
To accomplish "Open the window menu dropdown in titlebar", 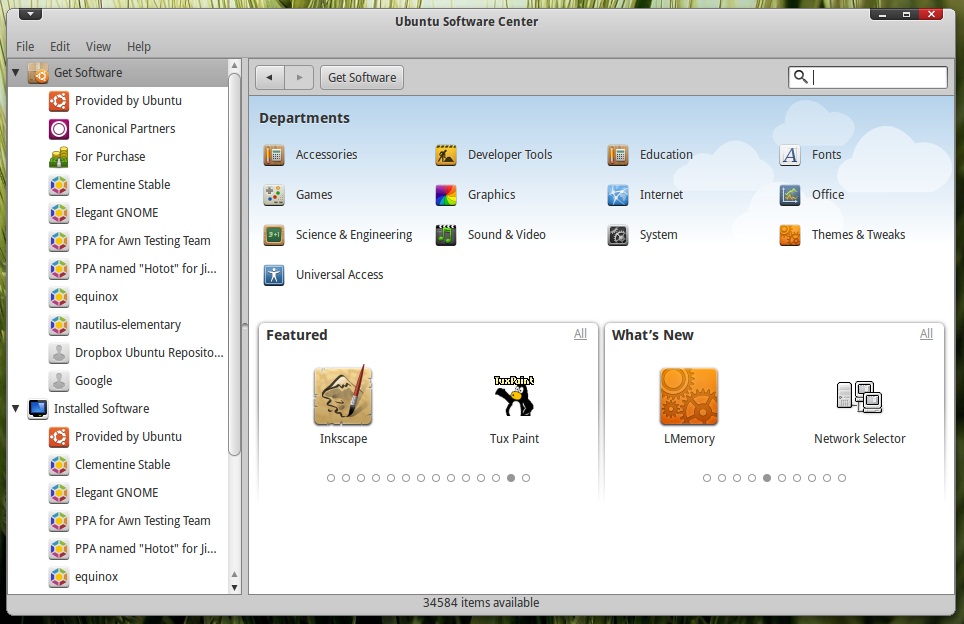I will pyautogui.click(x=30, y=14).
